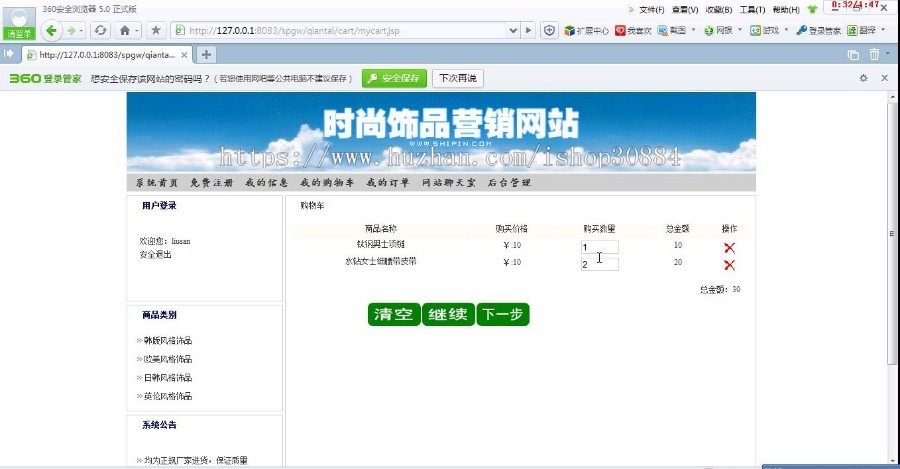The width and height of the screenshot is (900, 469).
Task: Click the 下次再说 button
Action: (x=457, y=78)
